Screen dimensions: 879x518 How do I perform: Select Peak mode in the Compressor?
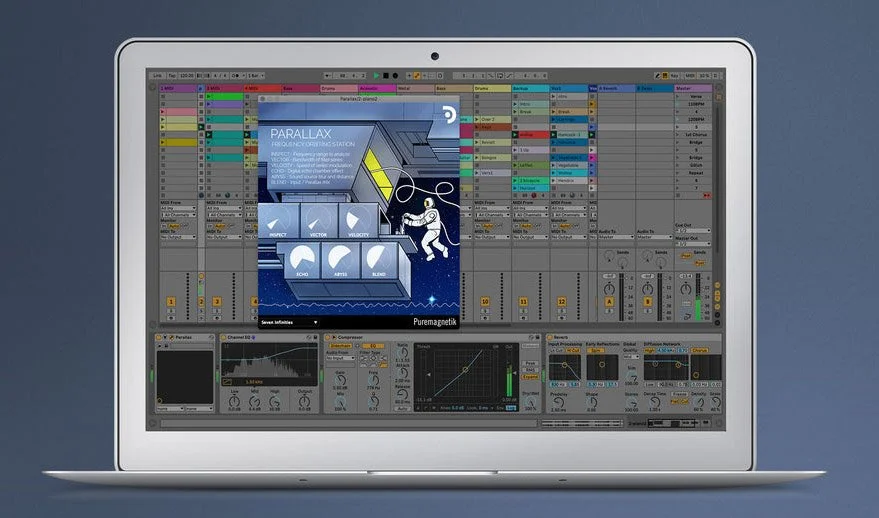(530, 364)
